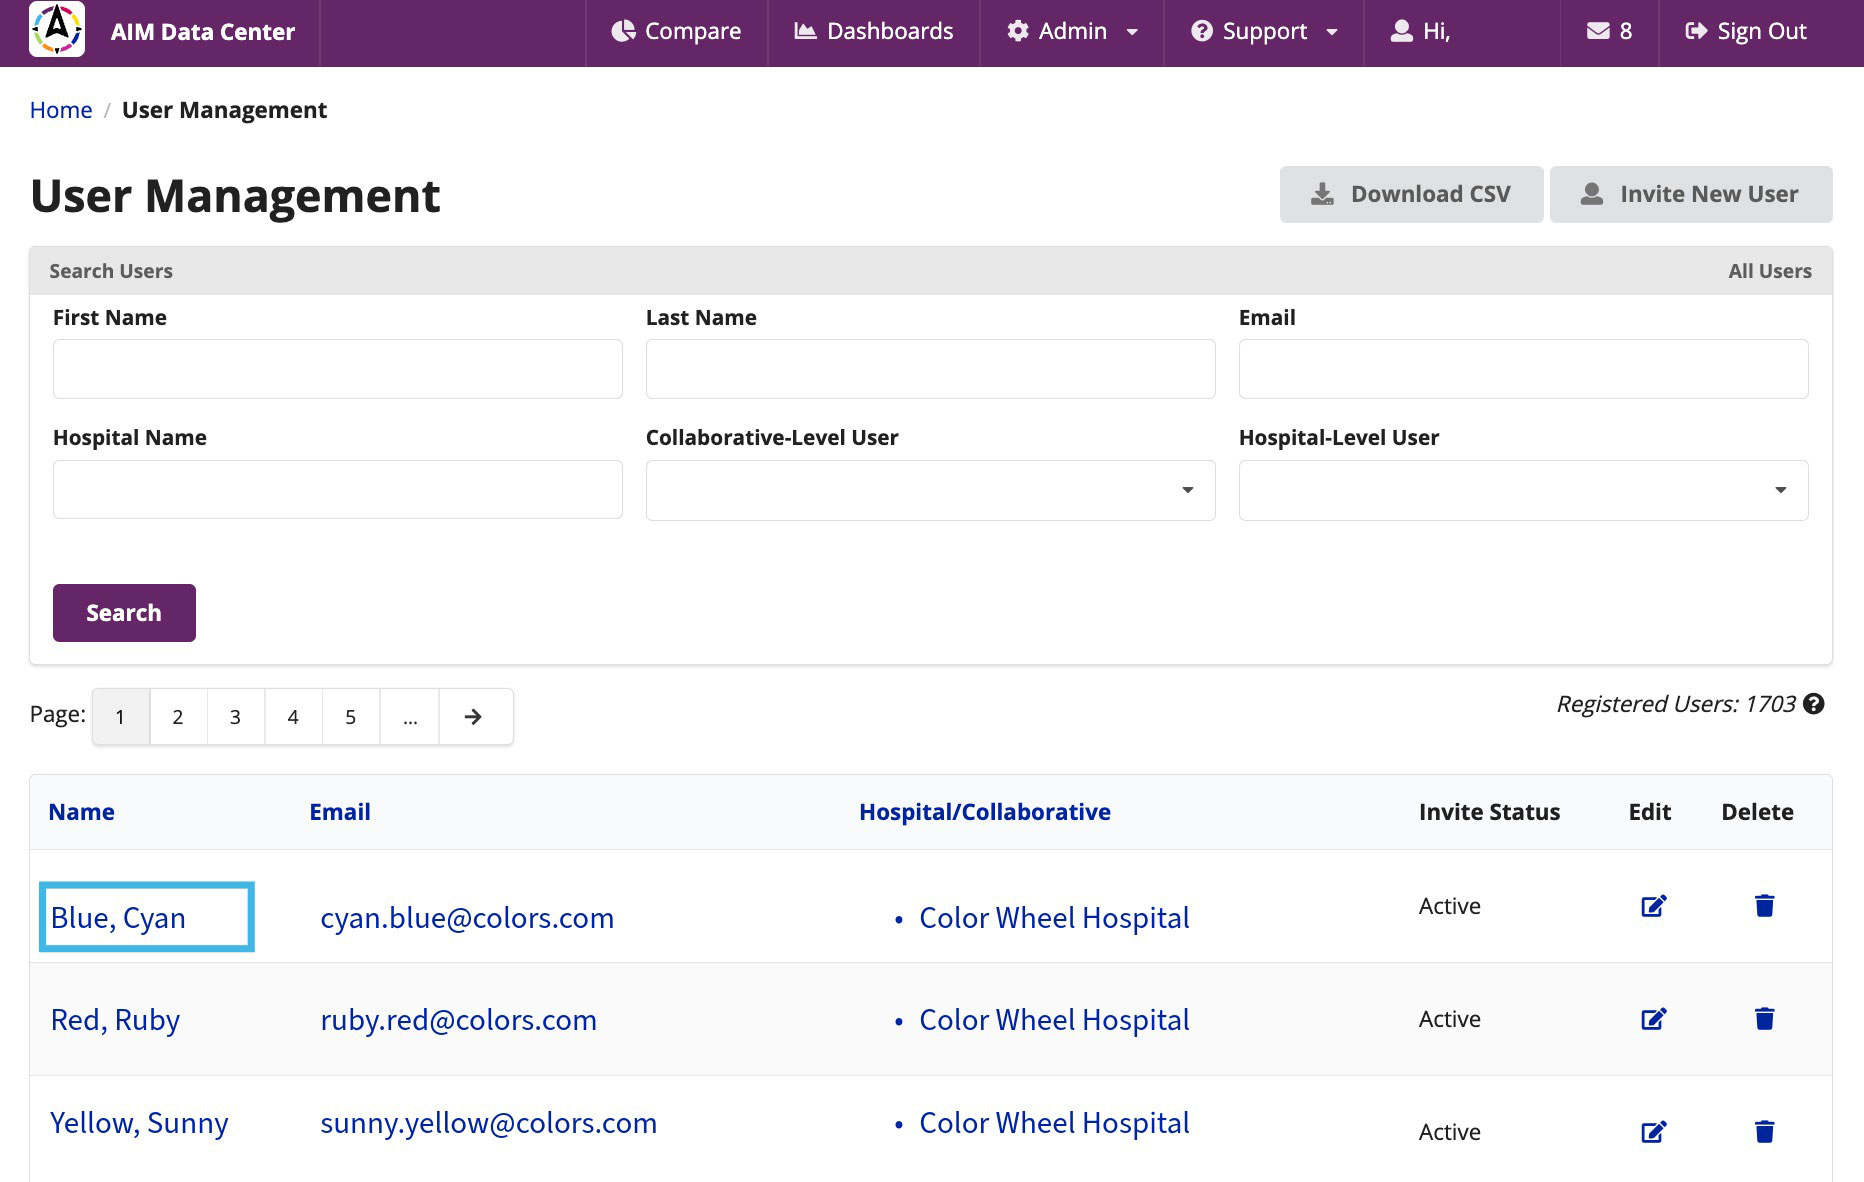Open user Blue, Cyan
Viewport: 1864px width, 1182px height.
(118, 918)
